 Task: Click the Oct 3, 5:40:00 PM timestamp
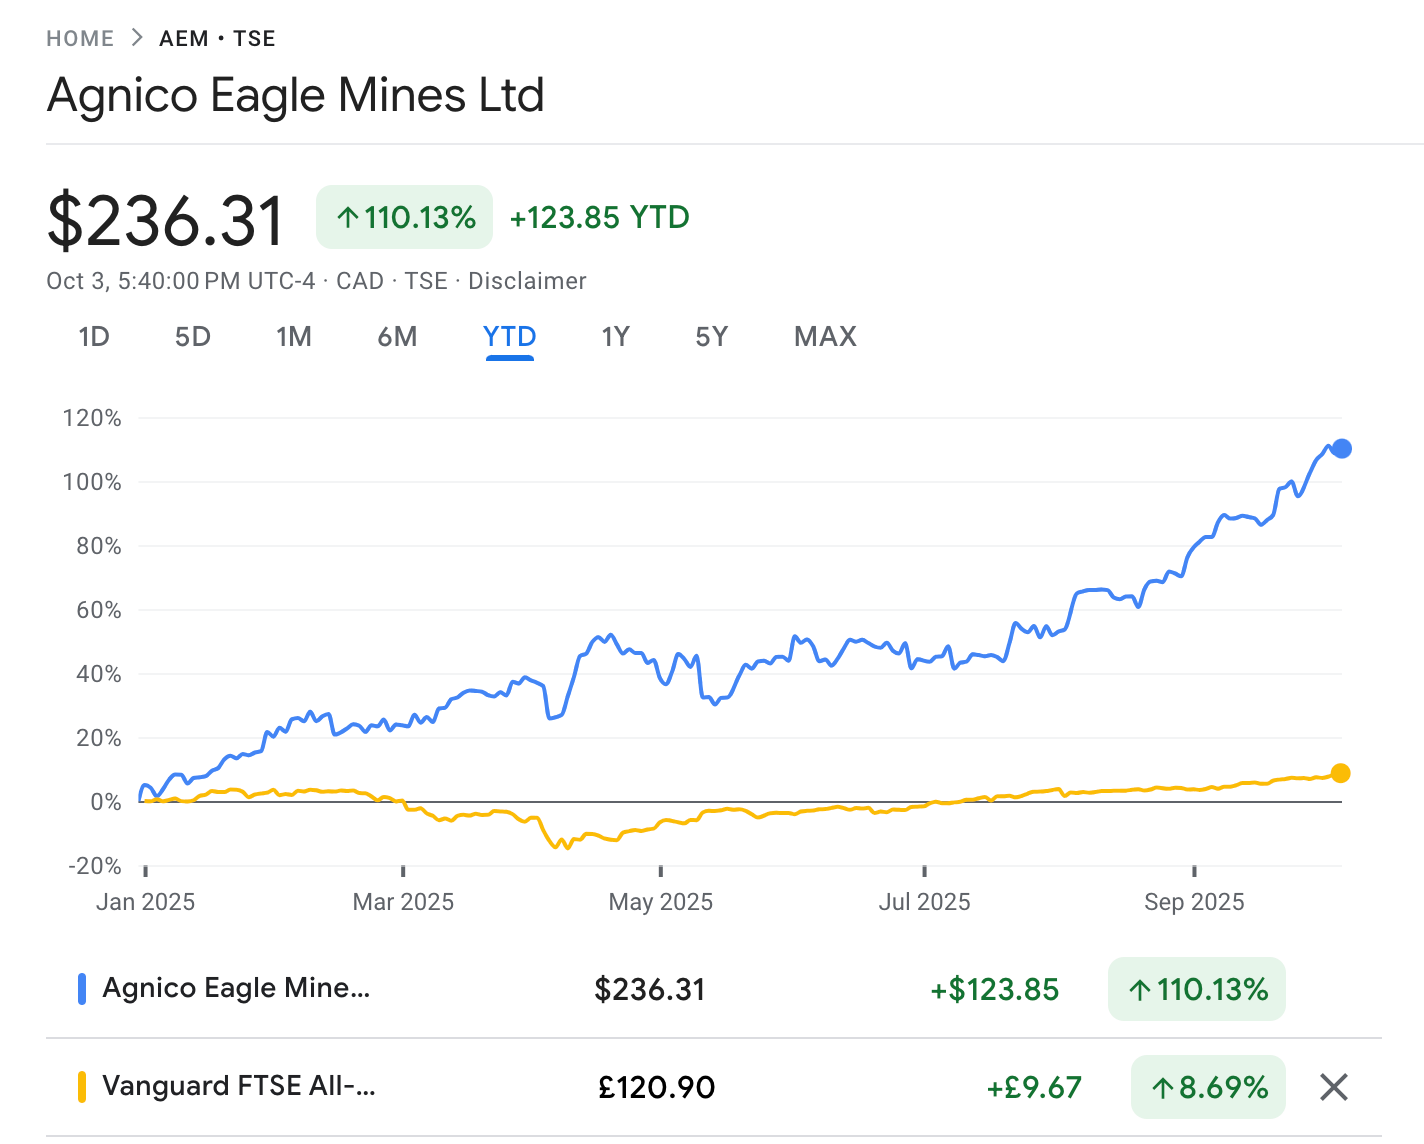click(x=180, y=281)
